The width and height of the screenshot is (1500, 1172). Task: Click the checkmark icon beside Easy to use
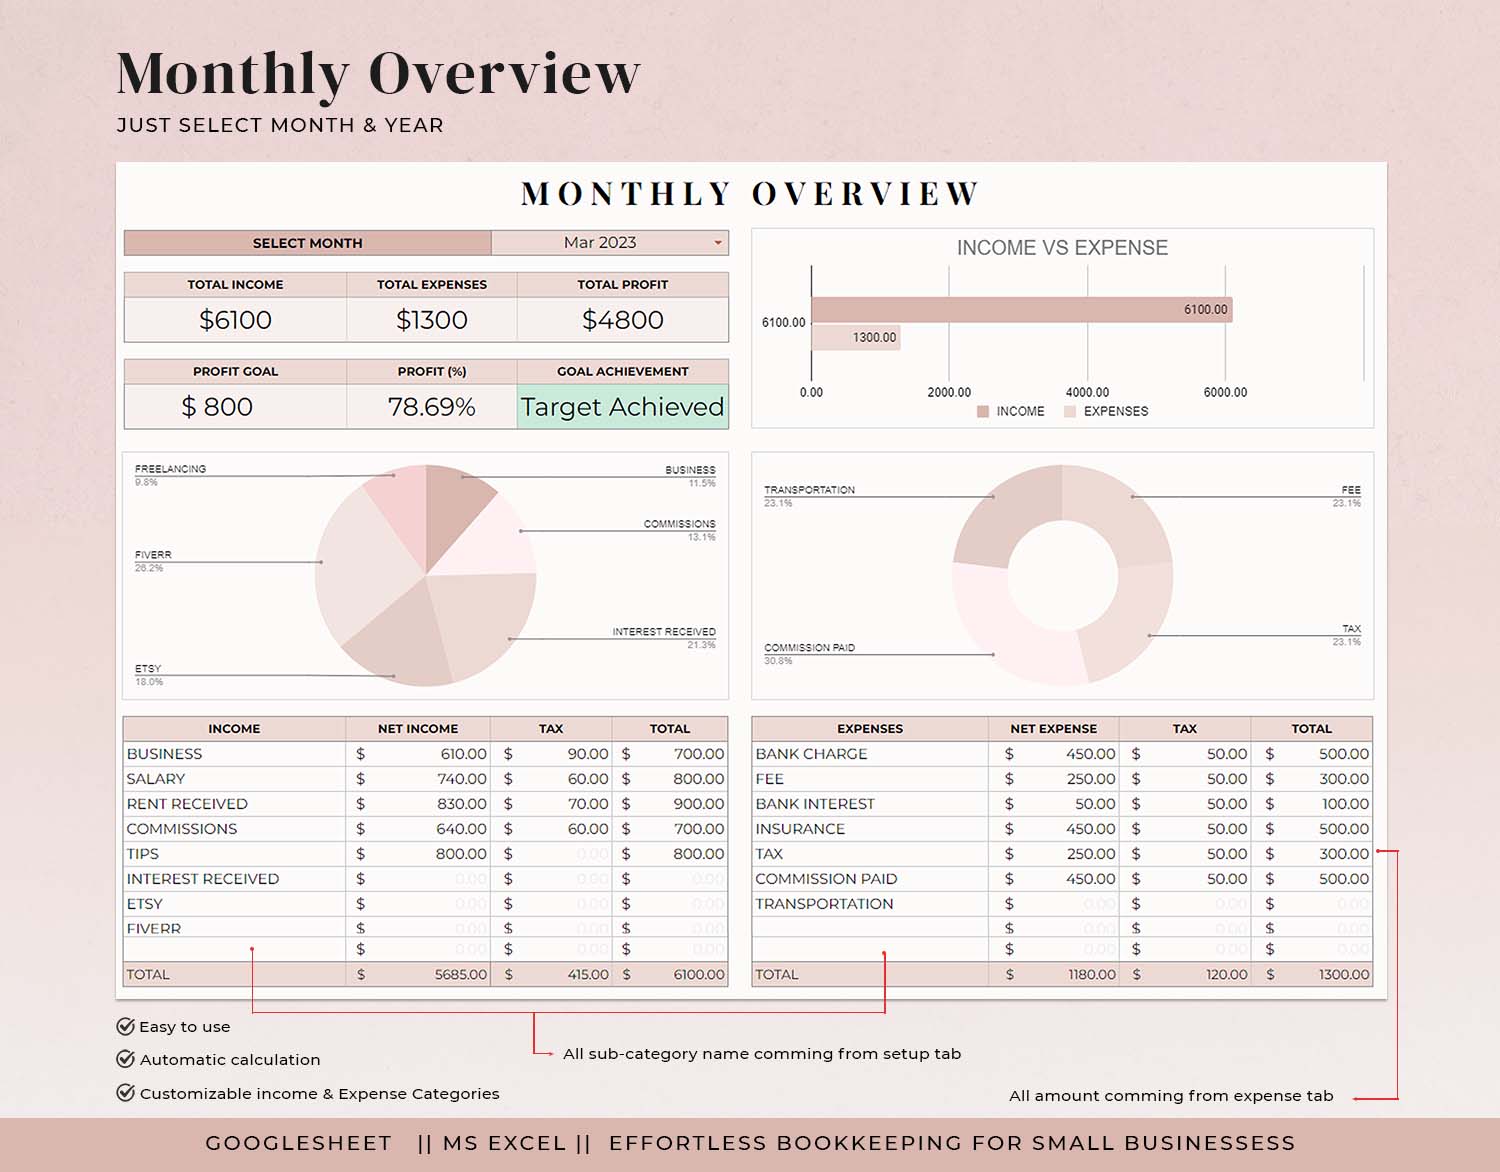(126, 1026)
